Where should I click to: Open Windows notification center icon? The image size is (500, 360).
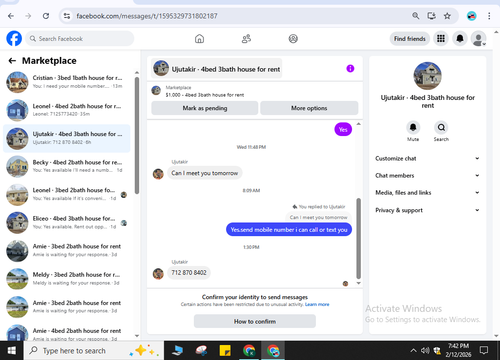[x=484, y=350]
